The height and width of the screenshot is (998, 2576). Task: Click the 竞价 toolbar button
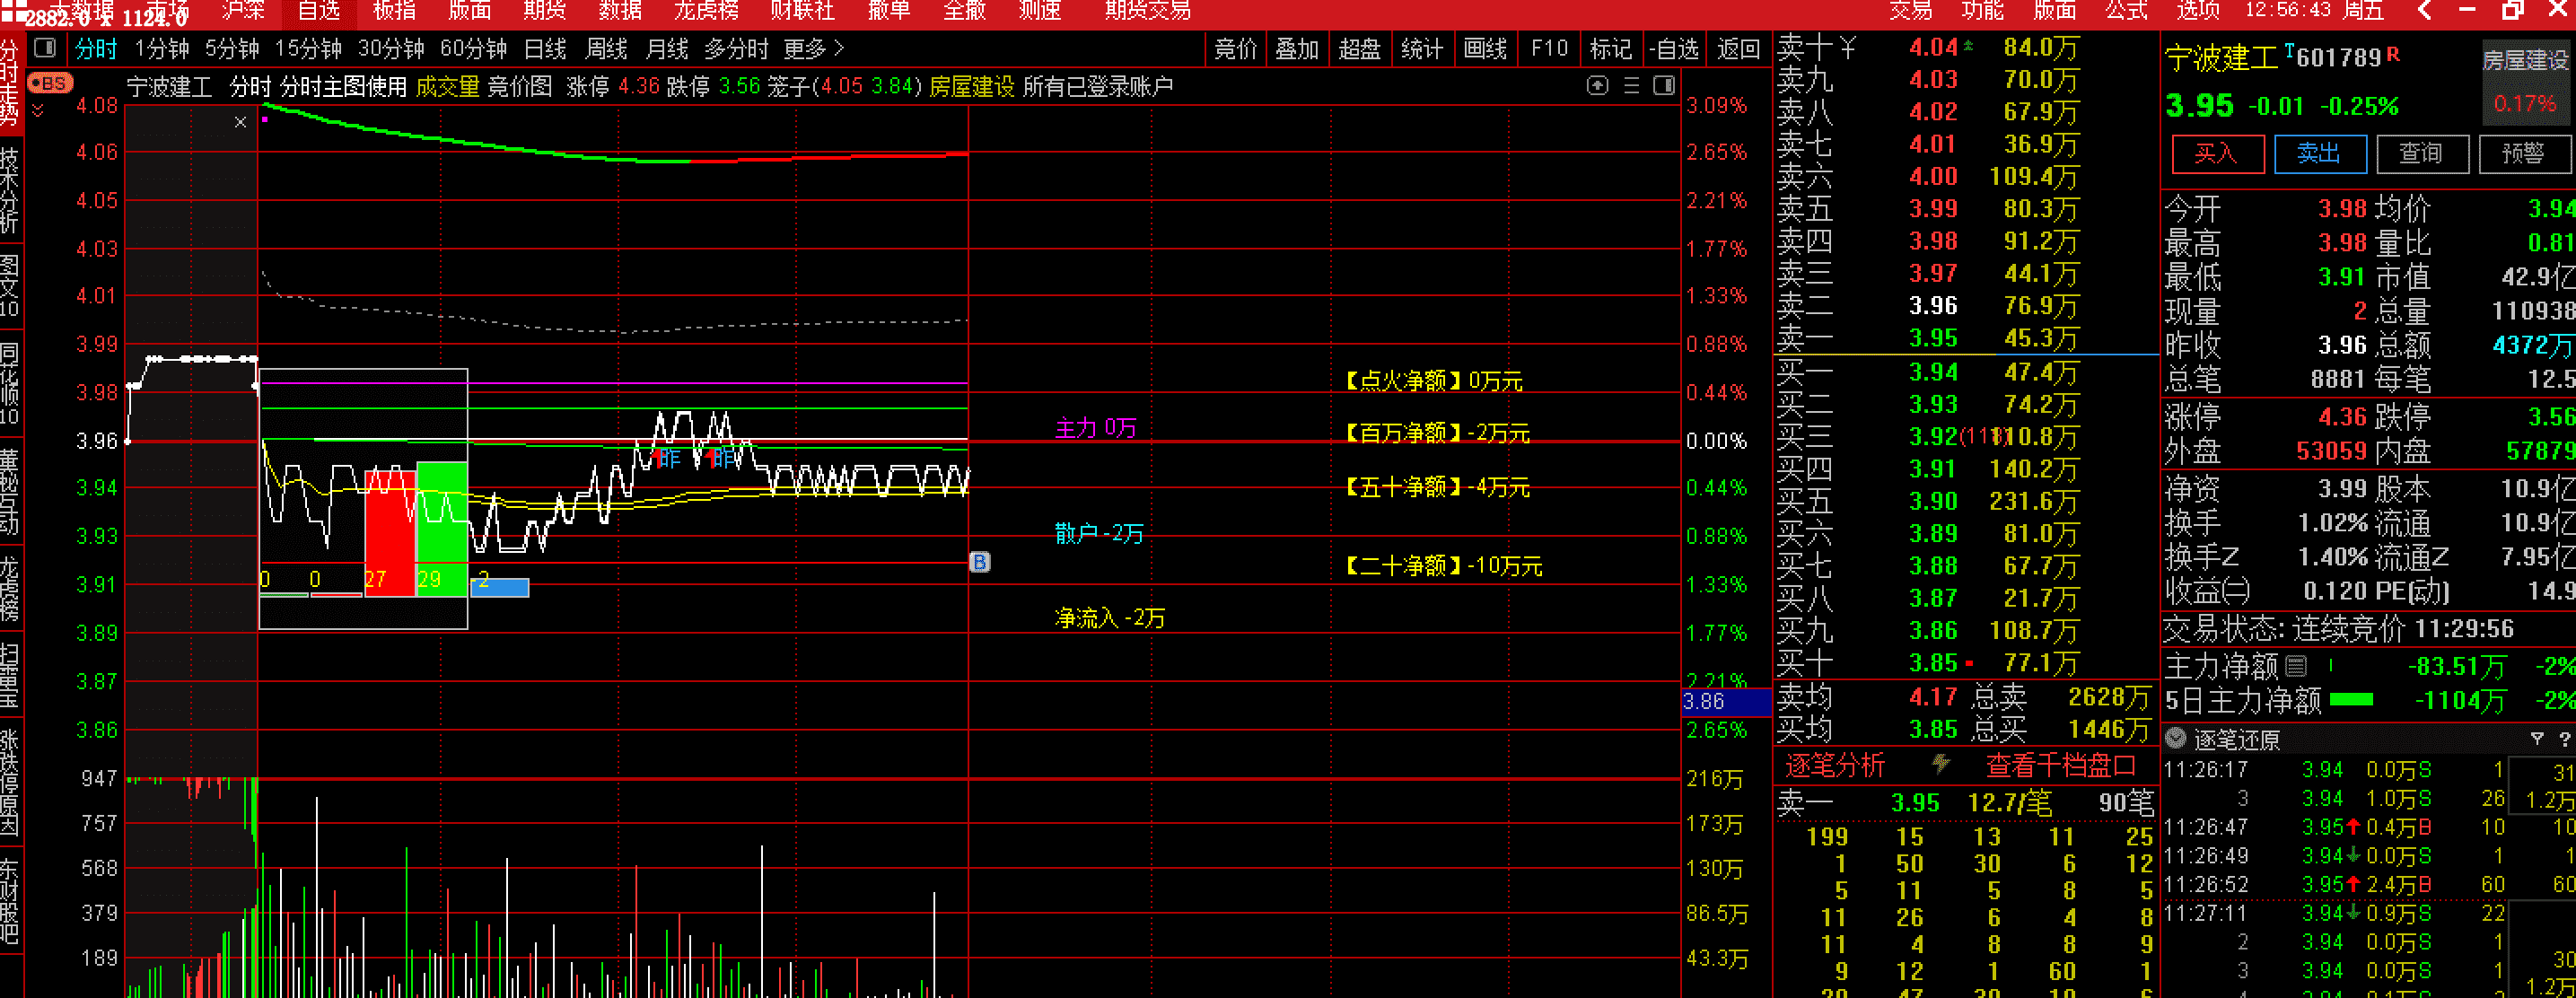1236,48
